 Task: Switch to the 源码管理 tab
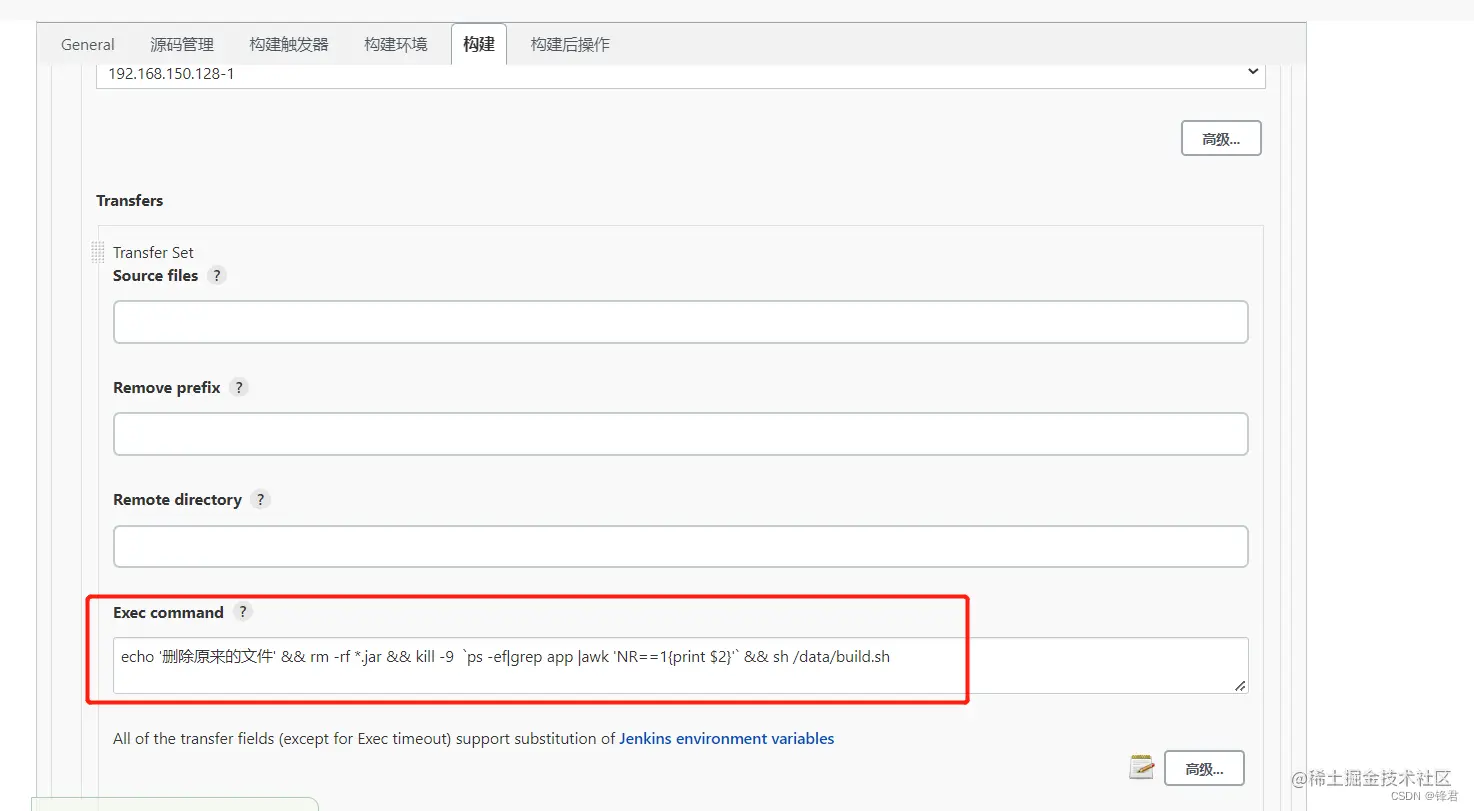182,44
